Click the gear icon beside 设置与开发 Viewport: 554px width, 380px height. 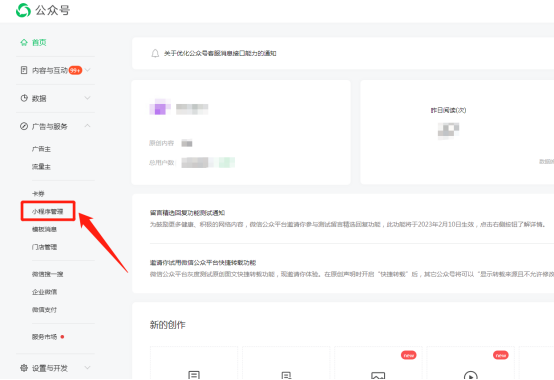pos(24,368)
